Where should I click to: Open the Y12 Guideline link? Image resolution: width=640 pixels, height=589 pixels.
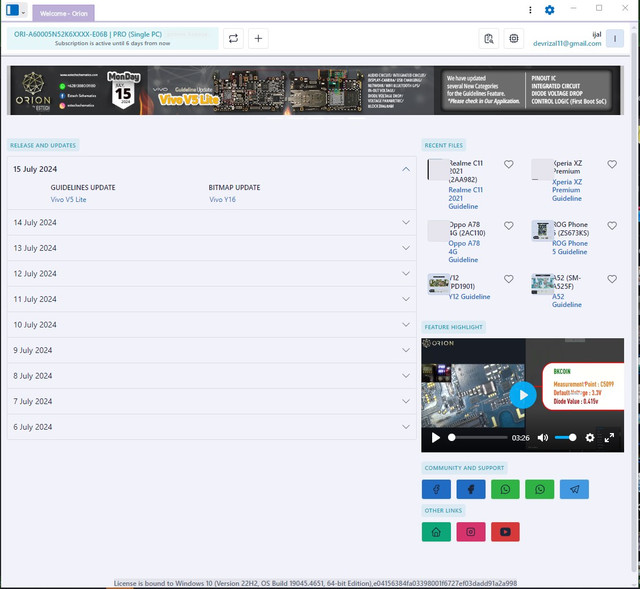pyautogui.click(x=469, y=297)
